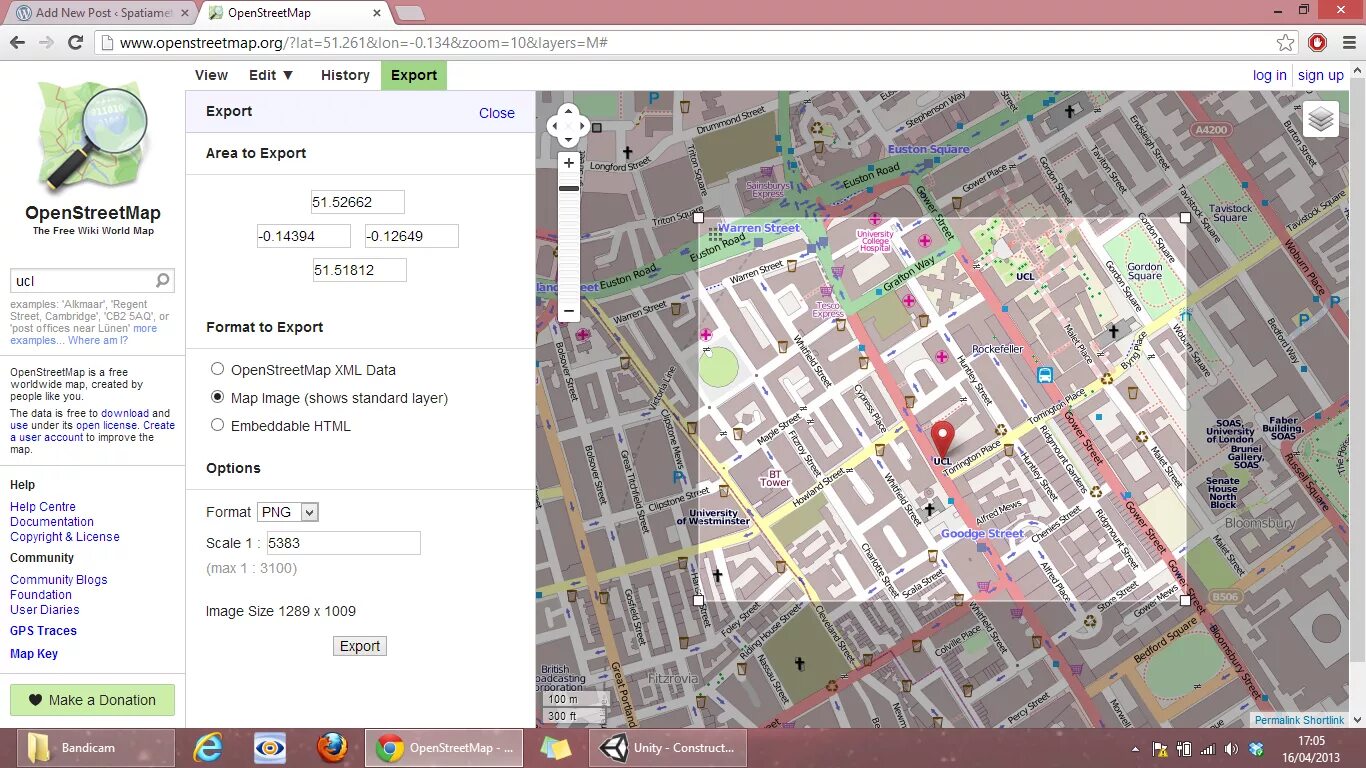Open the map layers switcher icon

click(x=1321, y=120)
